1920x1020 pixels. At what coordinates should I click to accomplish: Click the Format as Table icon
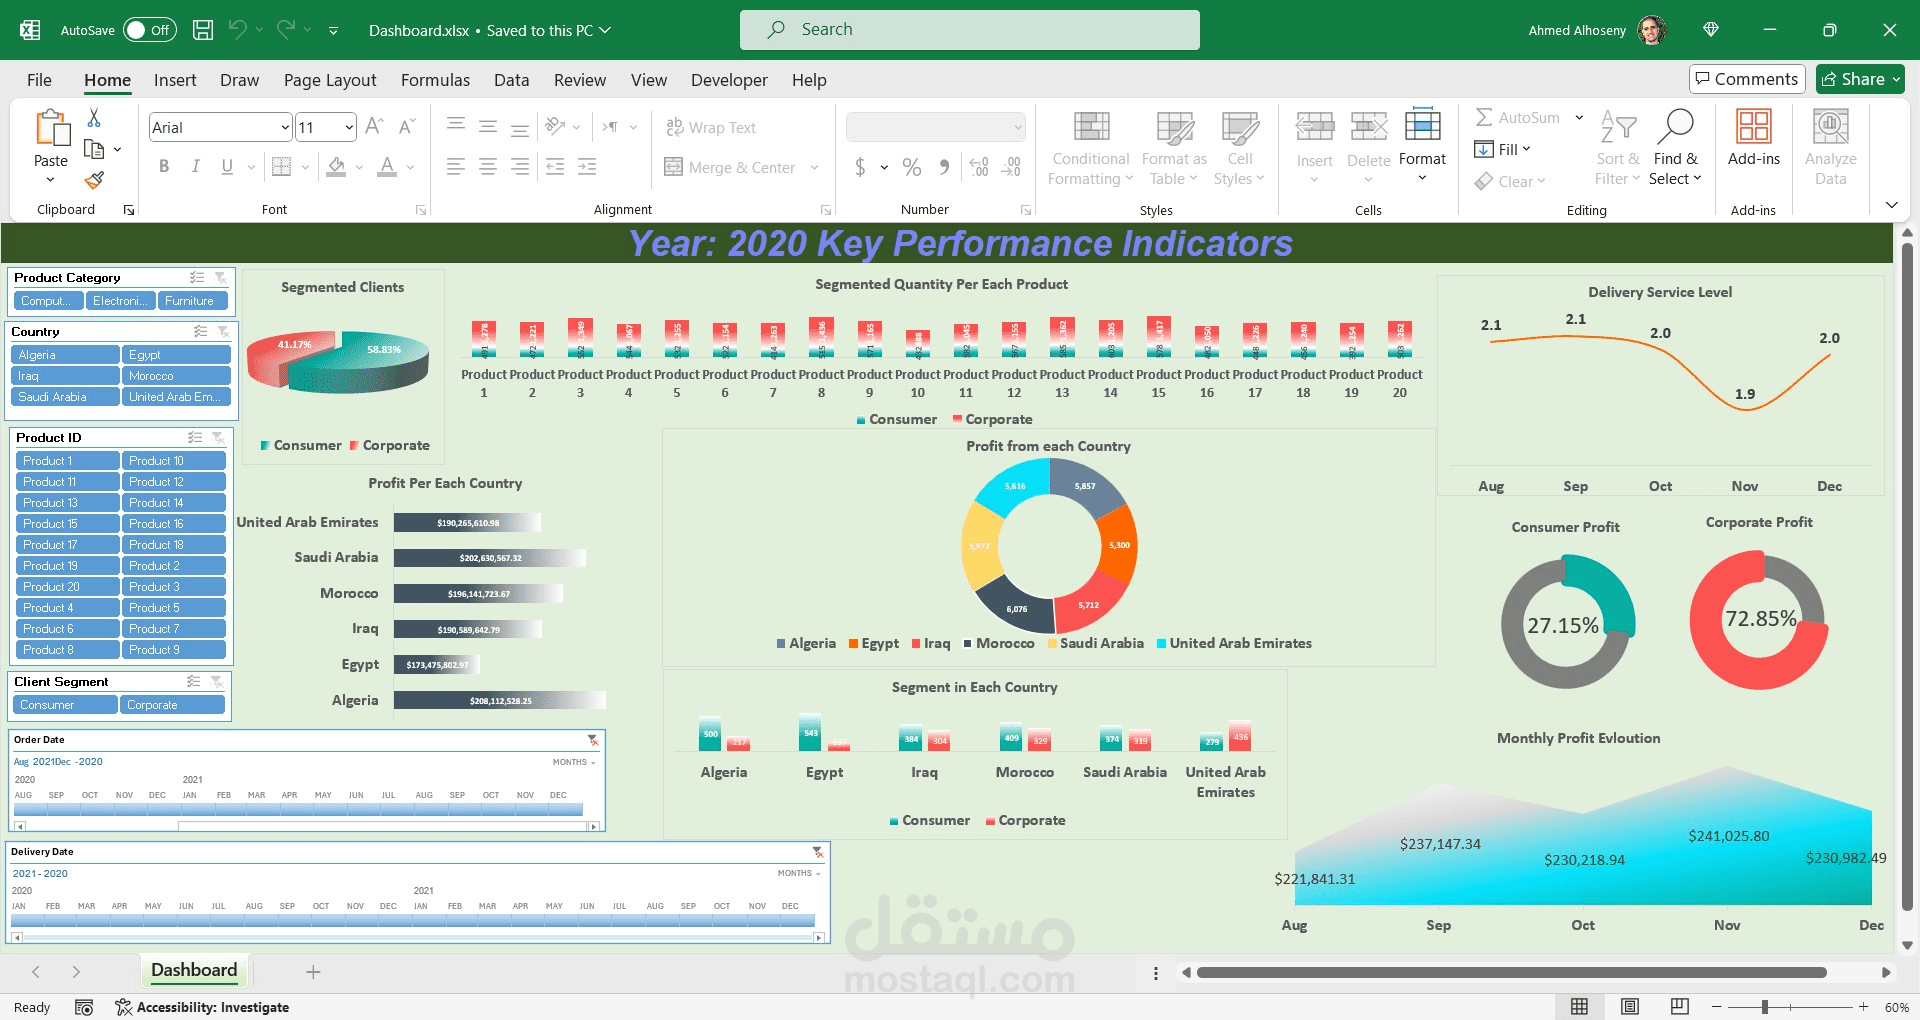(x=1175, y=128)
